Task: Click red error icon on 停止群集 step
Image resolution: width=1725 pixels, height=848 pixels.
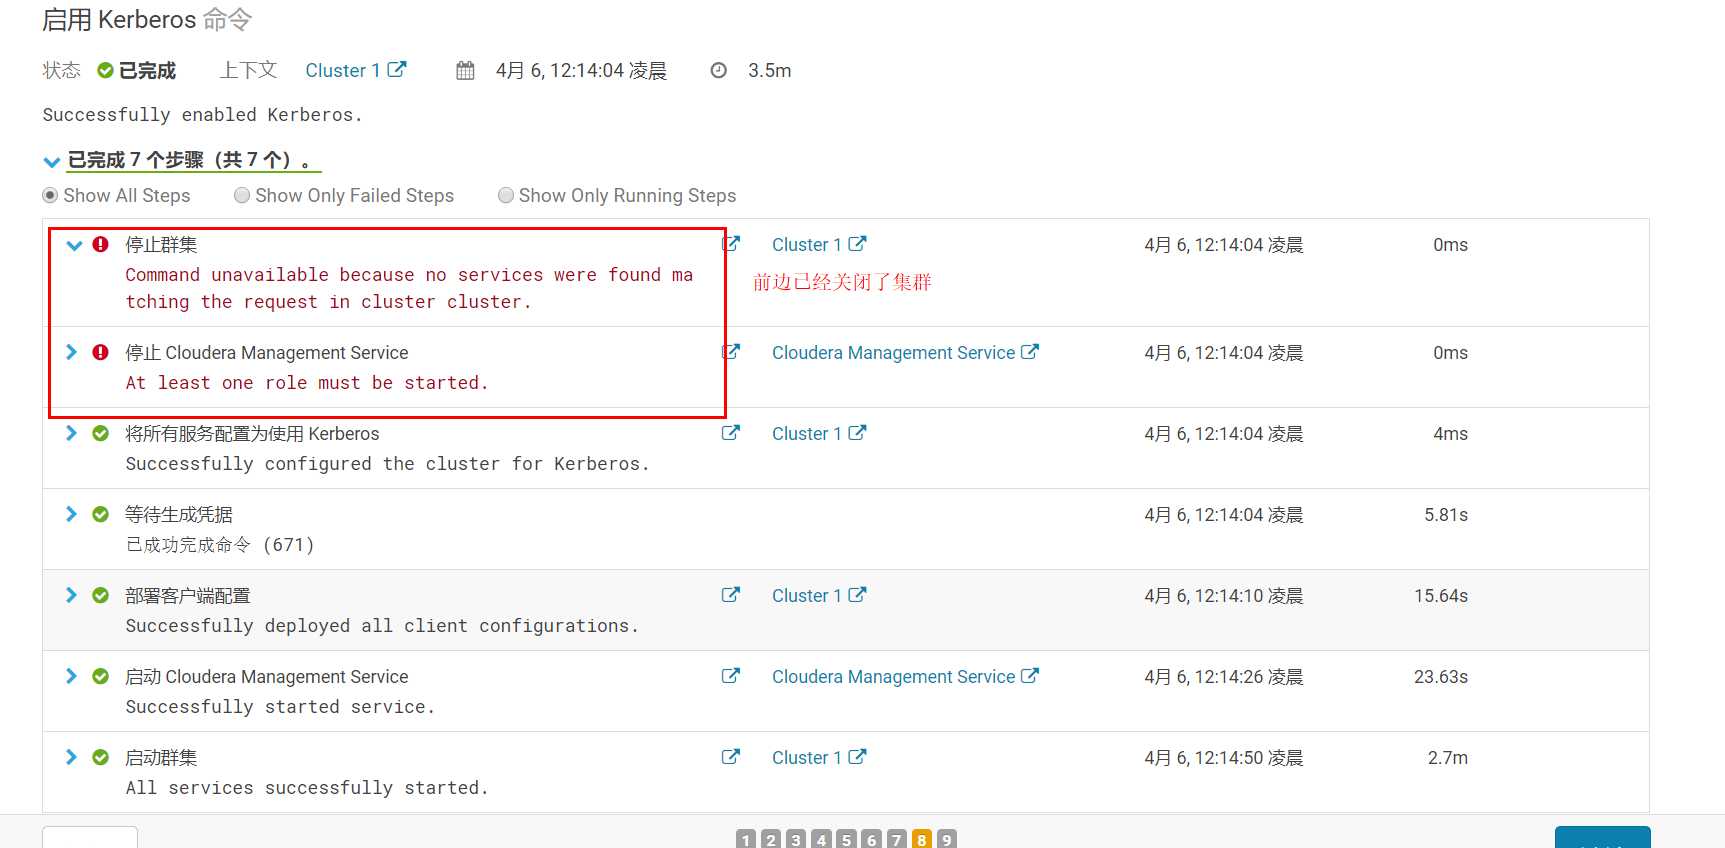Action: [101, 244]
